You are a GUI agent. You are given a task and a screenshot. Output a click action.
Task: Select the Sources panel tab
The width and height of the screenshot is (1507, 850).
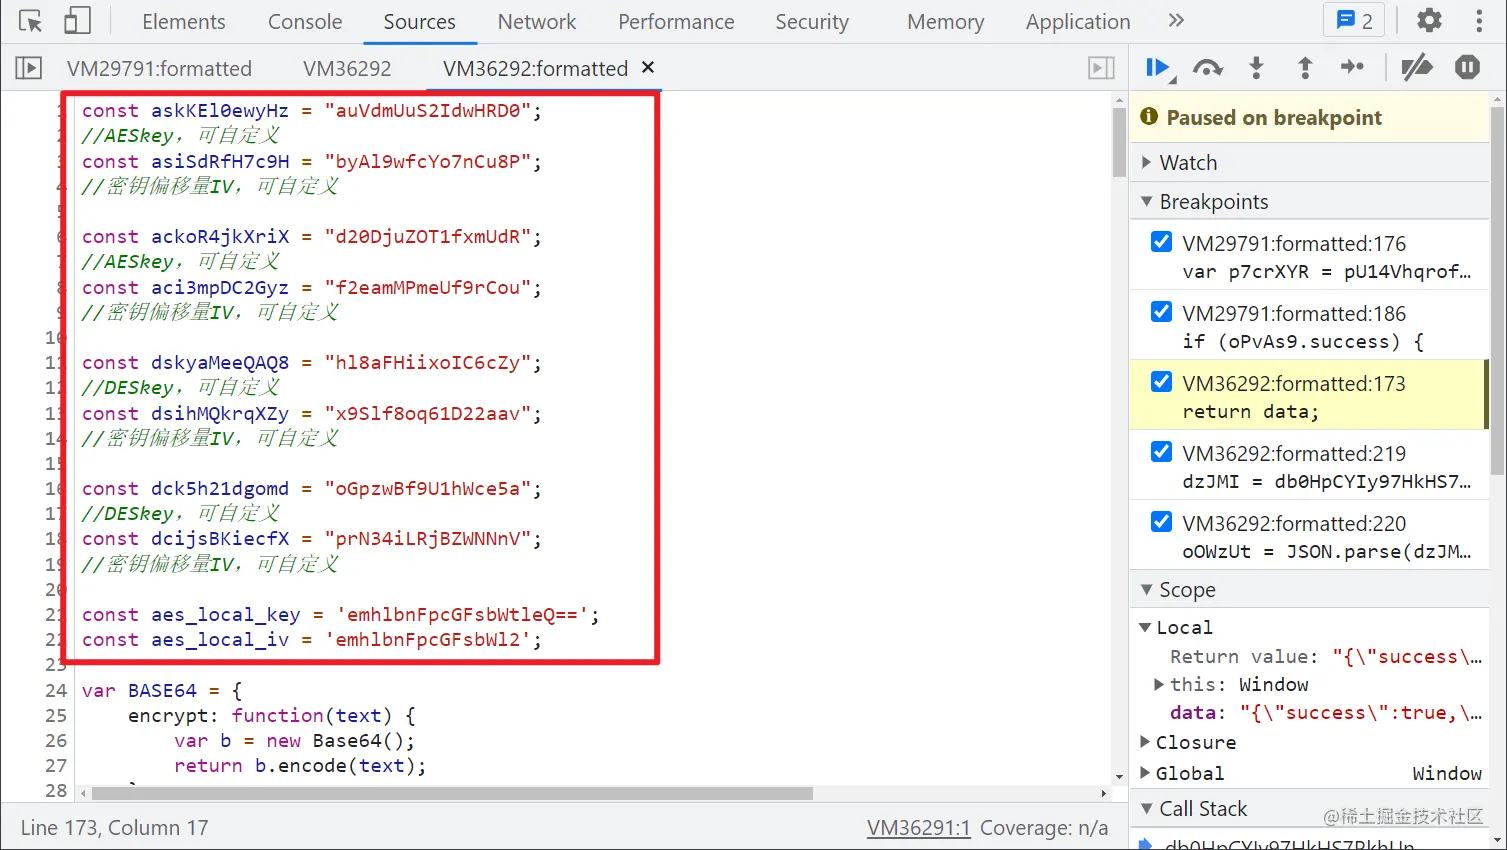419,22
